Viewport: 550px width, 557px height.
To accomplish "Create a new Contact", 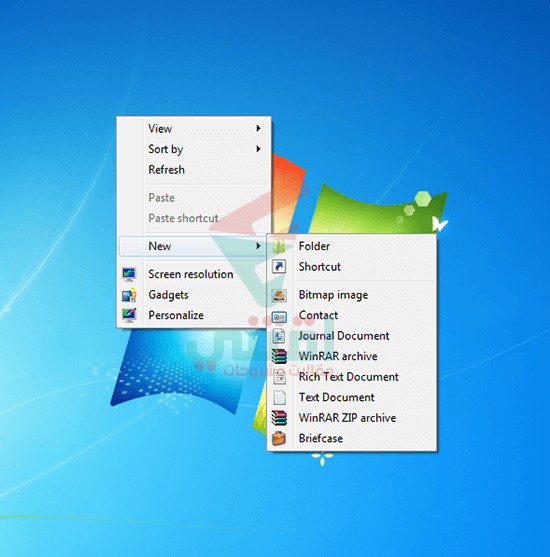I will [x=352, y=315].
